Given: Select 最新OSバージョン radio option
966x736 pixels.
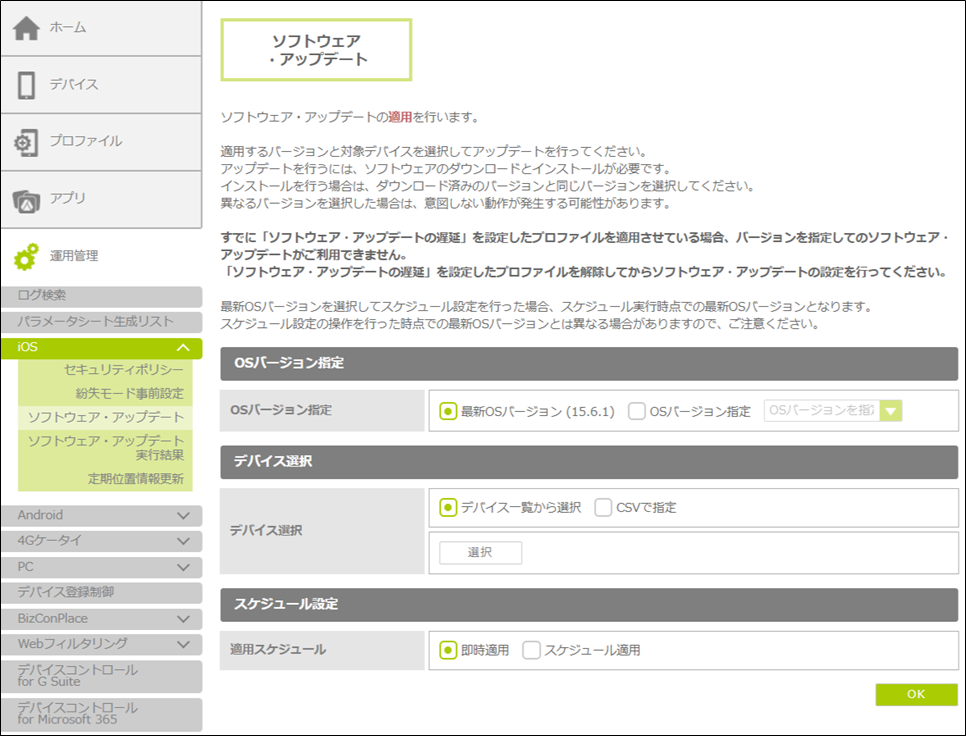Looking at the screenshot, I should 448,411.
